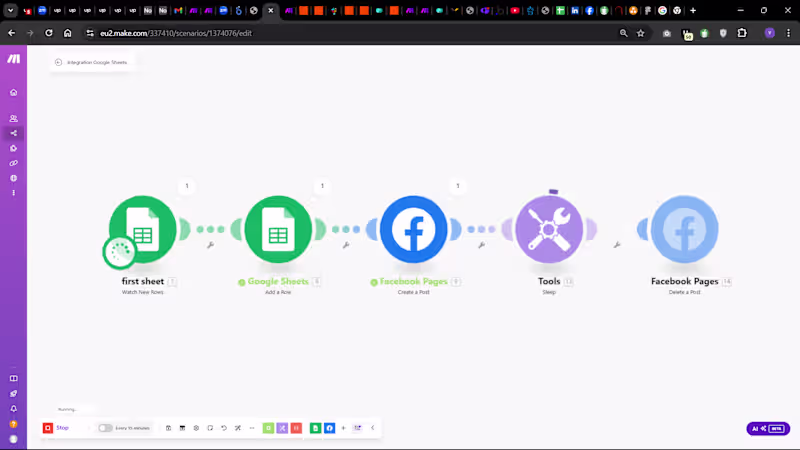Viewport: 800px width, 450px height.
Task: Open the Webhooks globe icon in sidebar
Action: [x=13, y=178]
